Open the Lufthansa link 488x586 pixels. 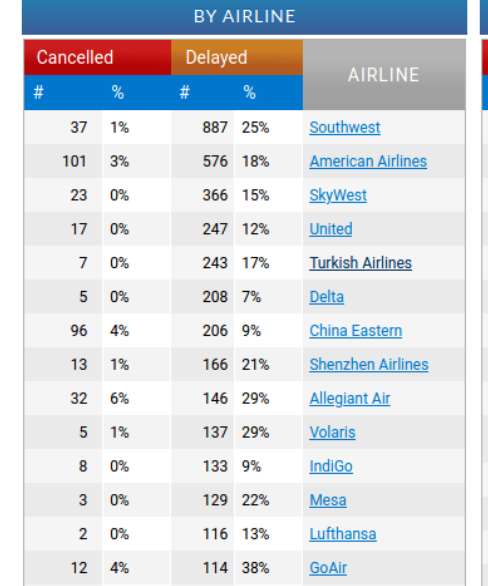point(343,534)
